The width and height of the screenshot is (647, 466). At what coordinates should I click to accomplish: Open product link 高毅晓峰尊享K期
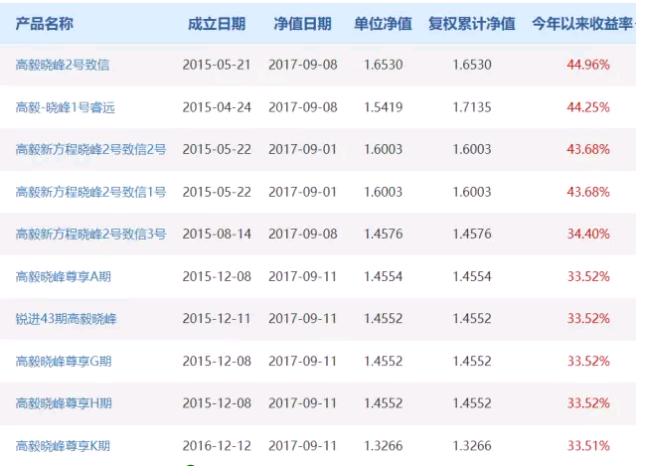click(63, 446)
